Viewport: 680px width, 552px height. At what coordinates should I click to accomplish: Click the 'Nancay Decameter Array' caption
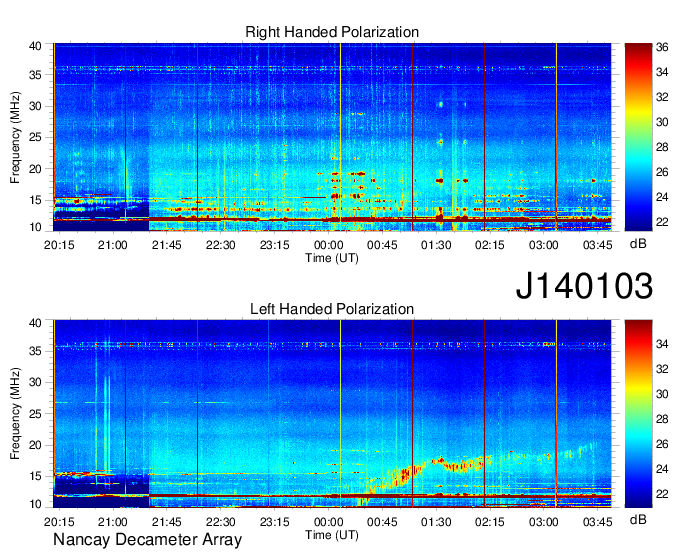147,540
